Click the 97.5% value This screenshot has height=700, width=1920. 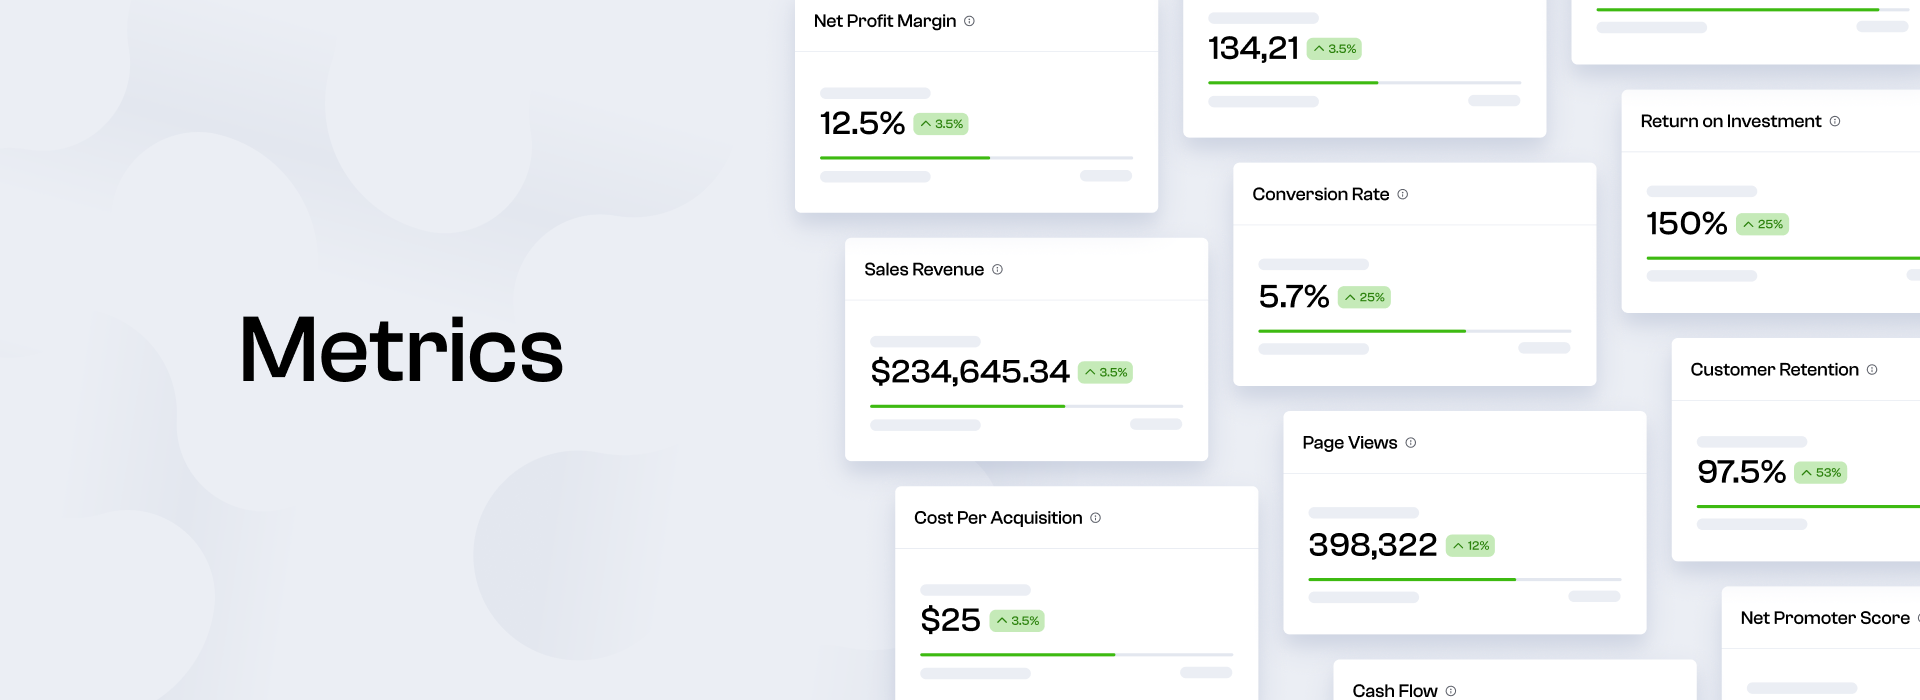tap(1741, 472)
